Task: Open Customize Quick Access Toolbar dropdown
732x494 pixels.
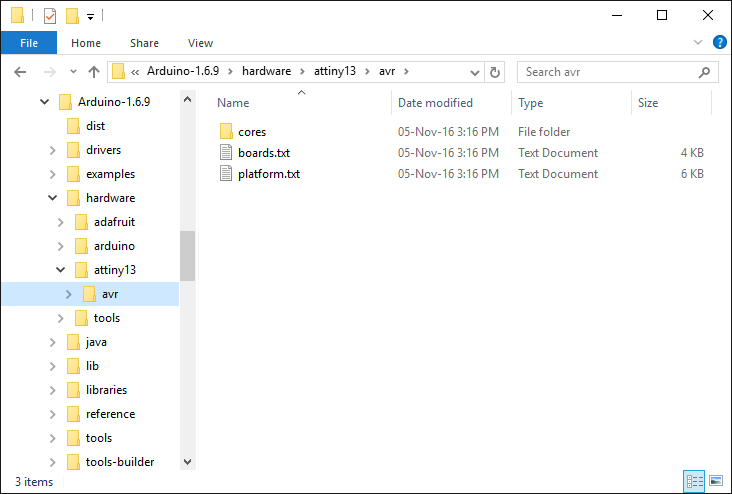Action: point(91,17)
